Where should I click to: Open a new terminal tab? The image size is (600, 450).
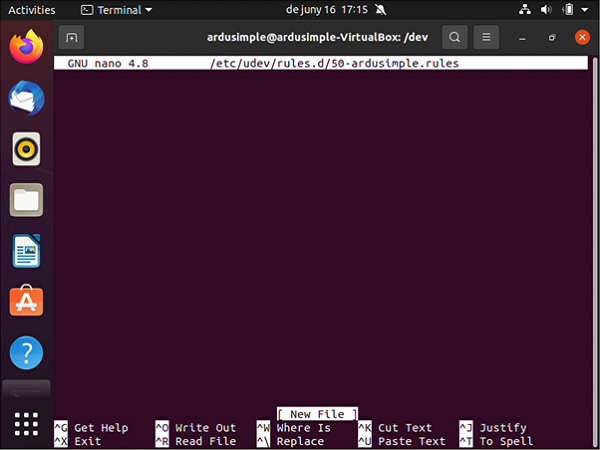coord(71,38)
